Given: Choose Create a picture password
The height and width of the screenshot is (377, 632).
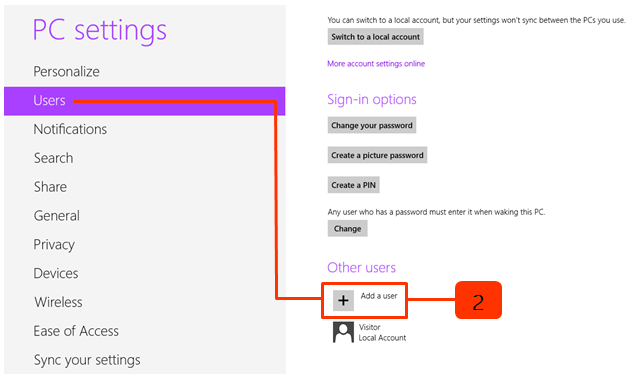Looking at the screenshot, I should [x=377, y=155].
